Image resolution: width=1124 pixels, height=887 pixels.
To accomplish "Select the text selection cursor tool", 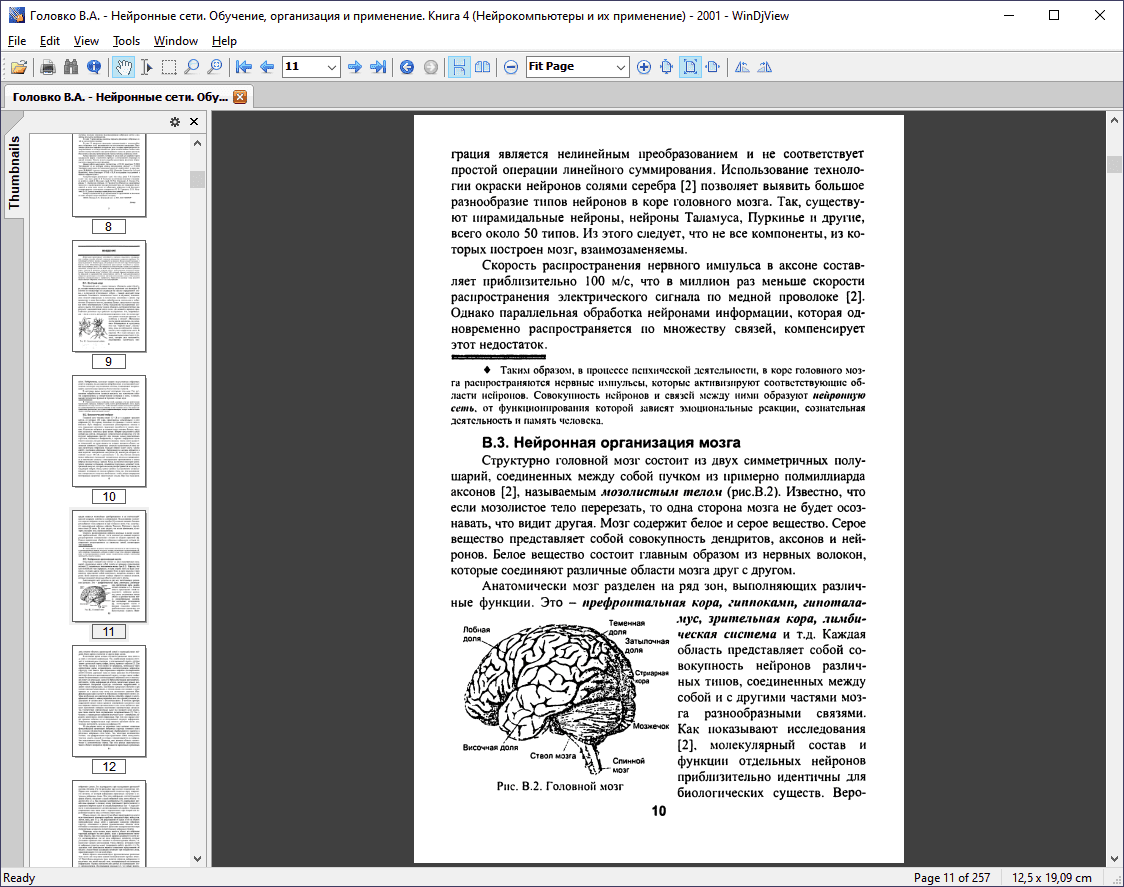I will tap(146, 67).
